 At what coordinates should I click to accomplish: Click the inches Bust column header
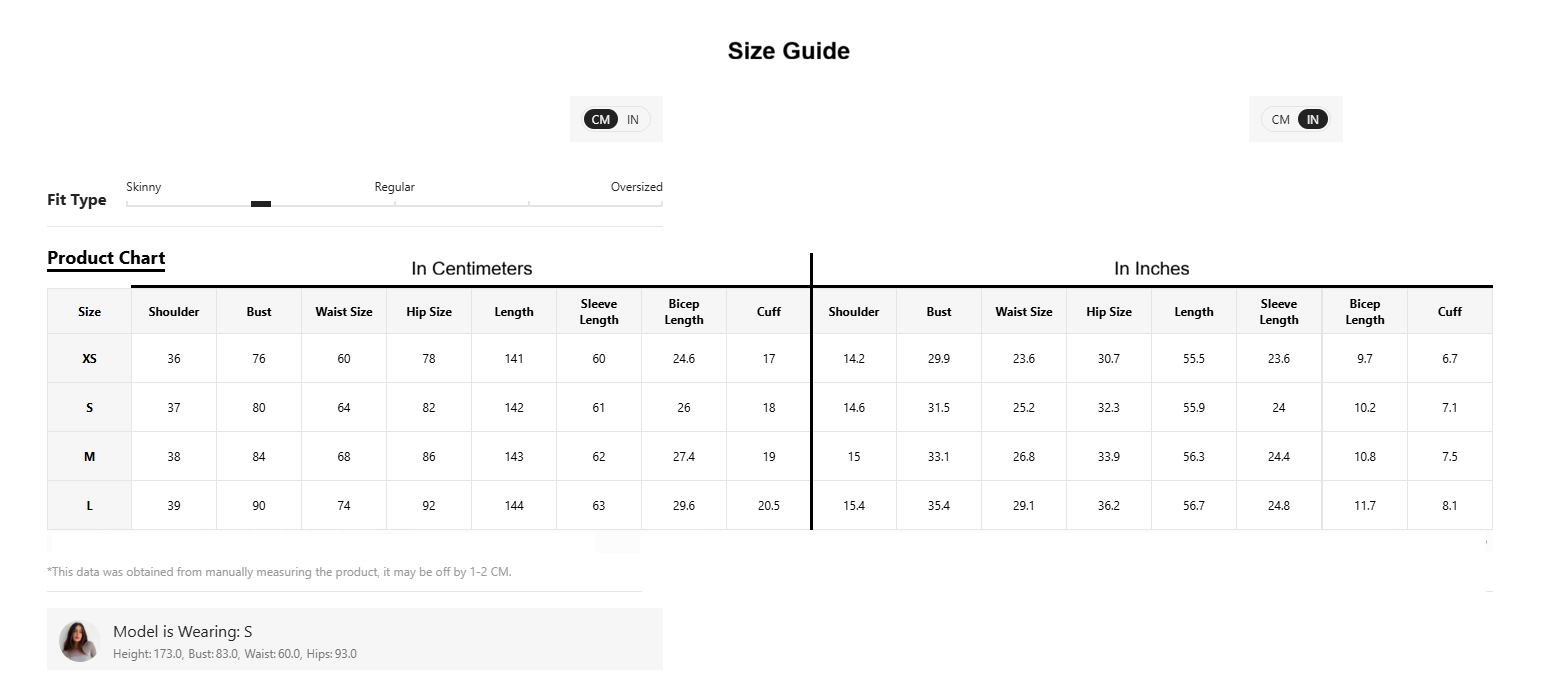pos(939,312)
